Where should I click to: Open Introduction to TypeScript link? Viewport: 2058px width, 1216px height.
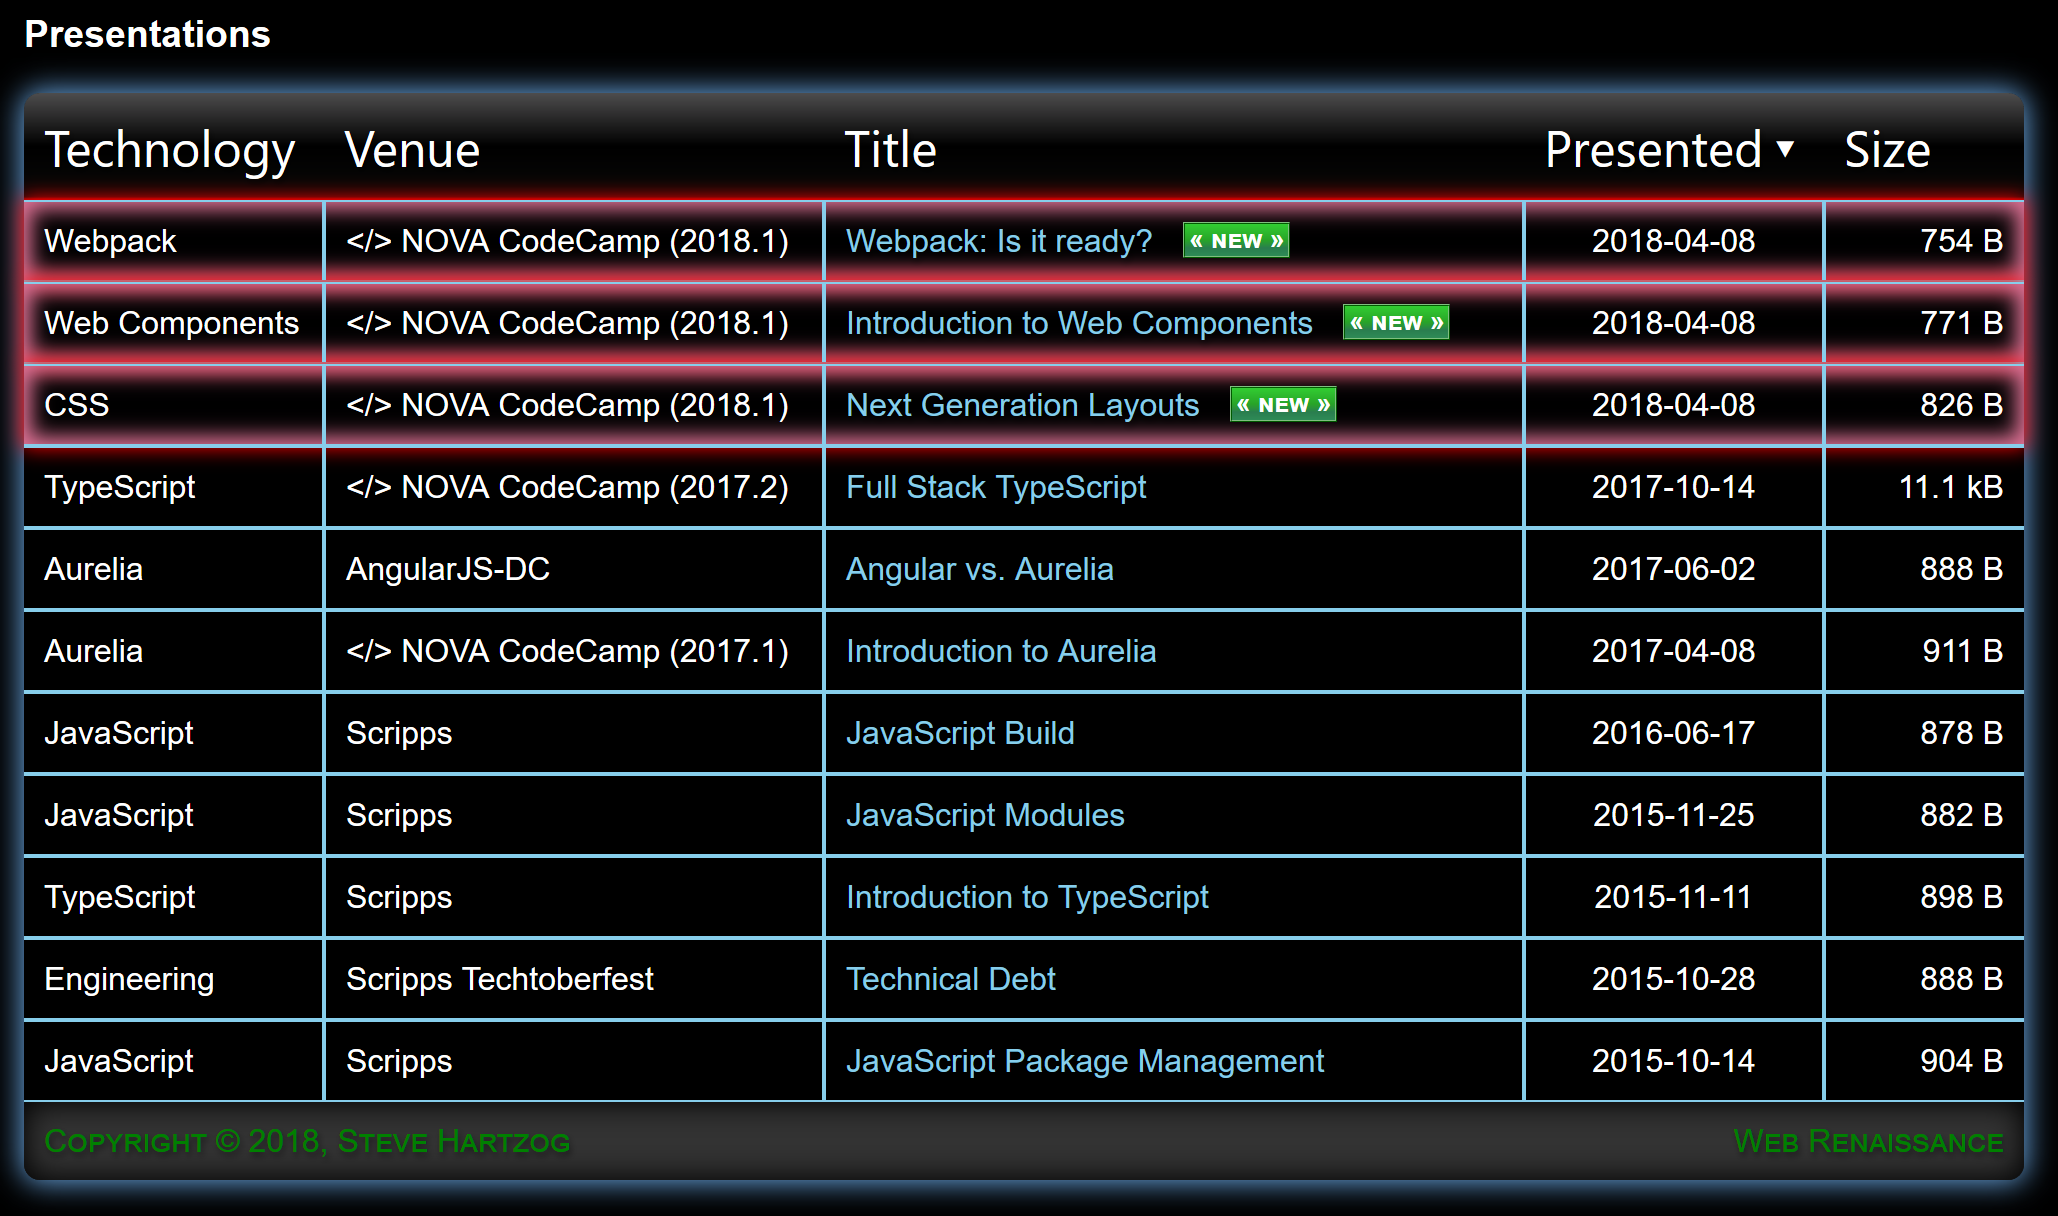click(1026, 897)
